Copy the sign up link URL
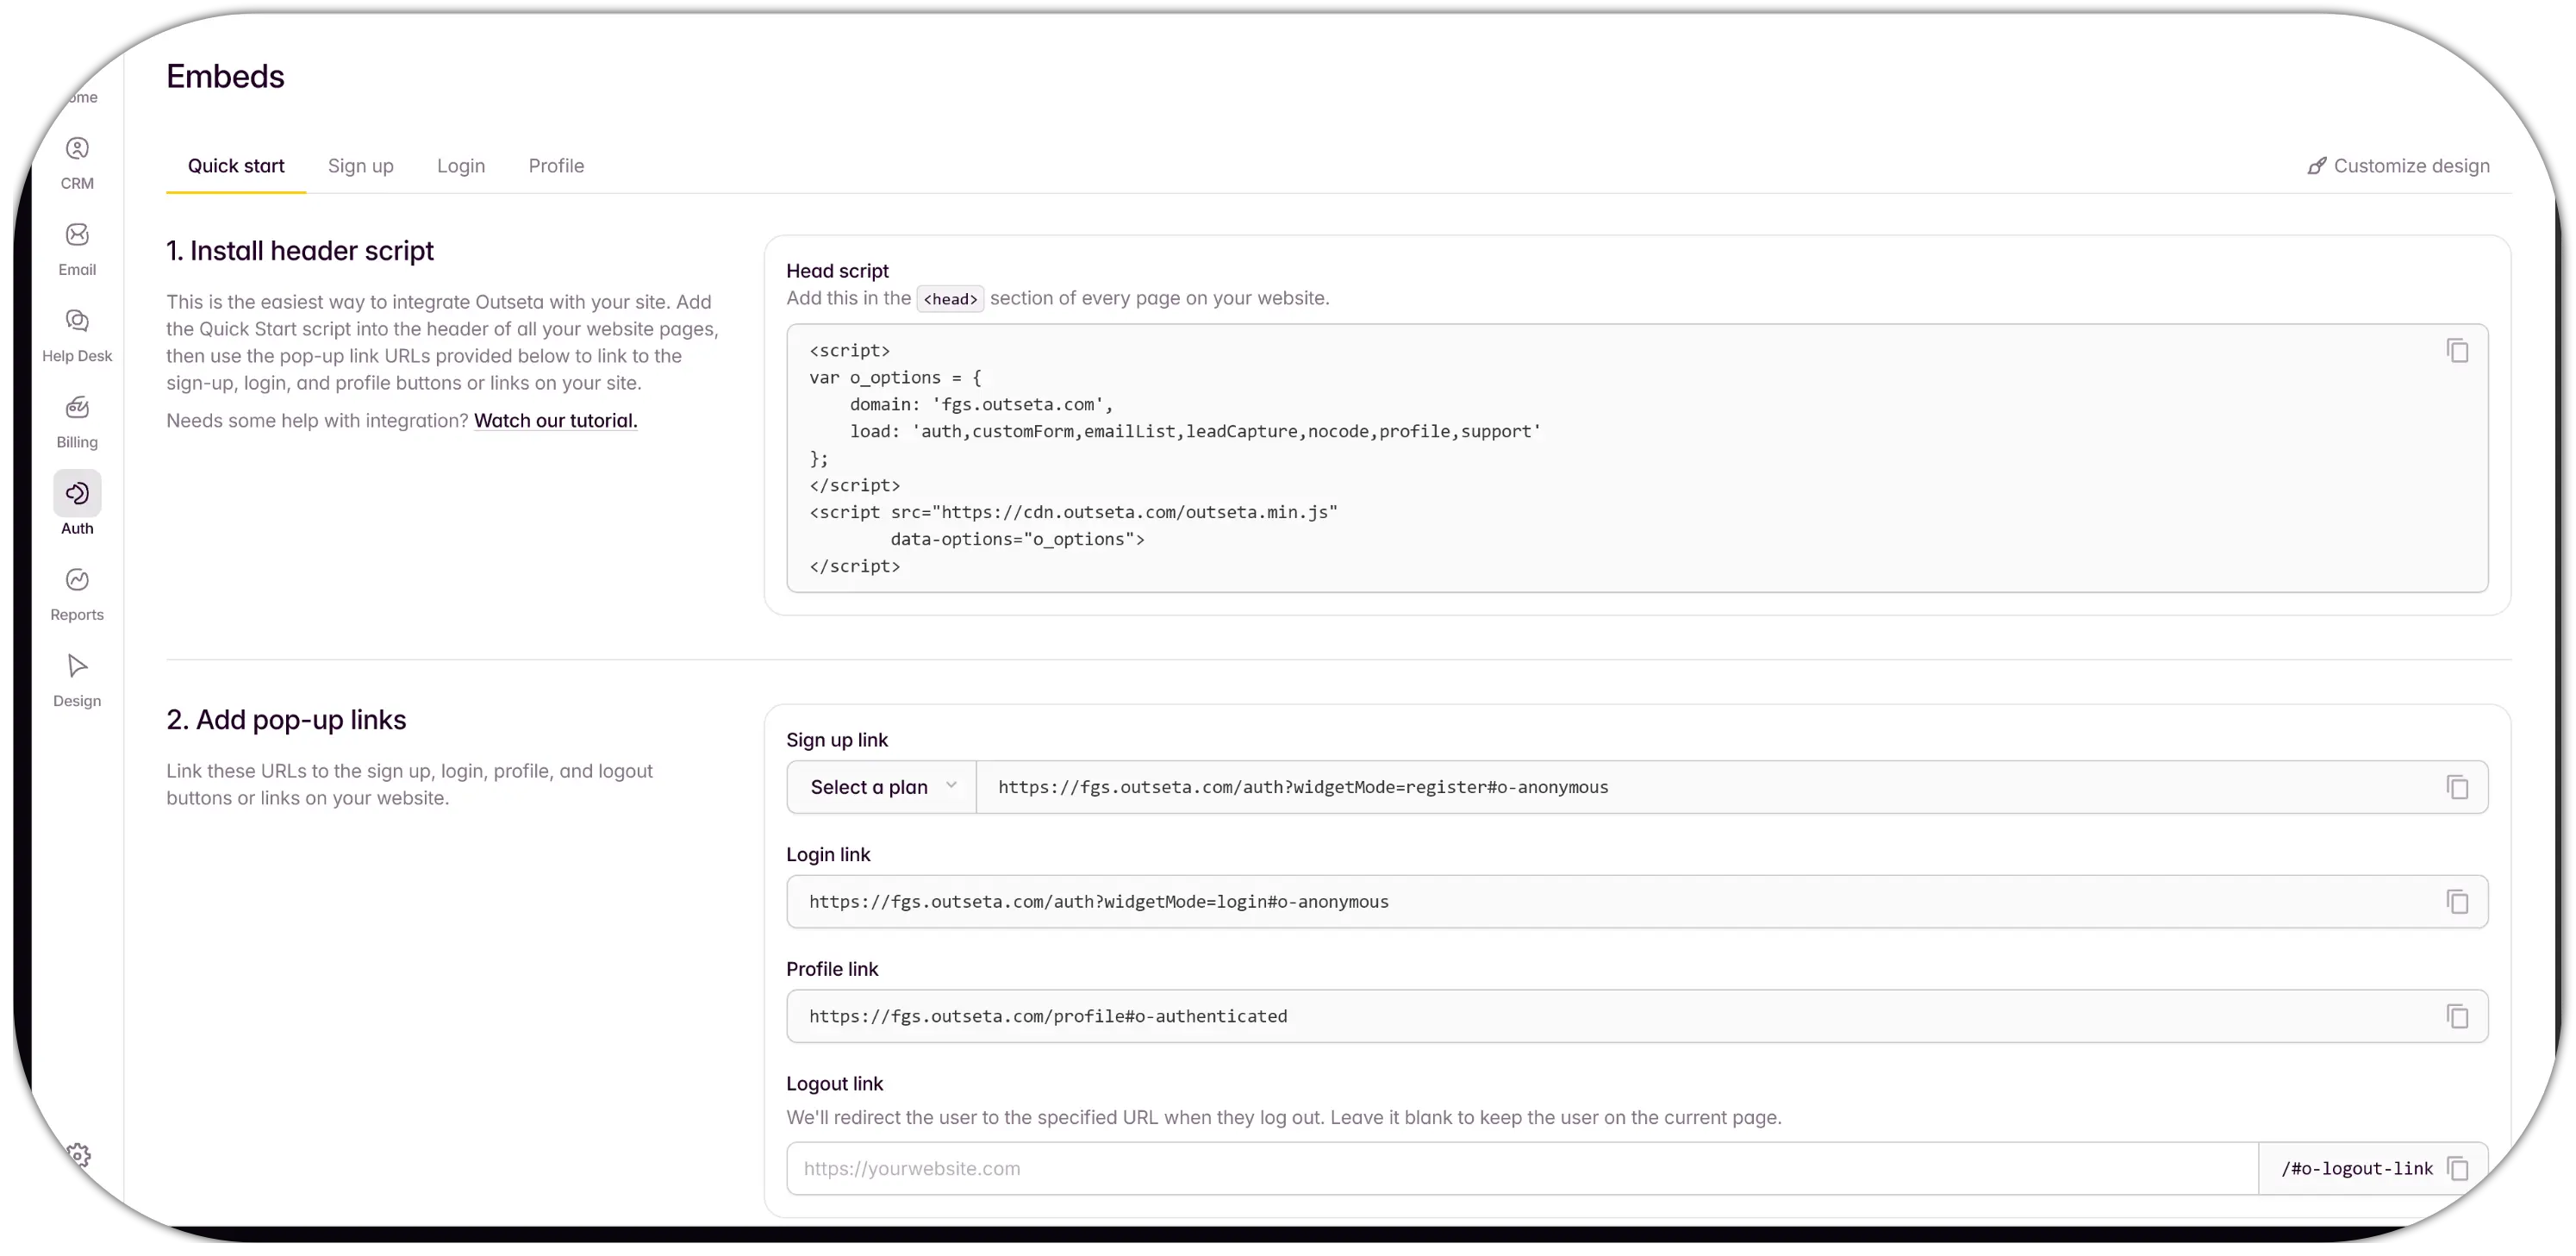2576x1256 pixels. tap(2457, 788)
